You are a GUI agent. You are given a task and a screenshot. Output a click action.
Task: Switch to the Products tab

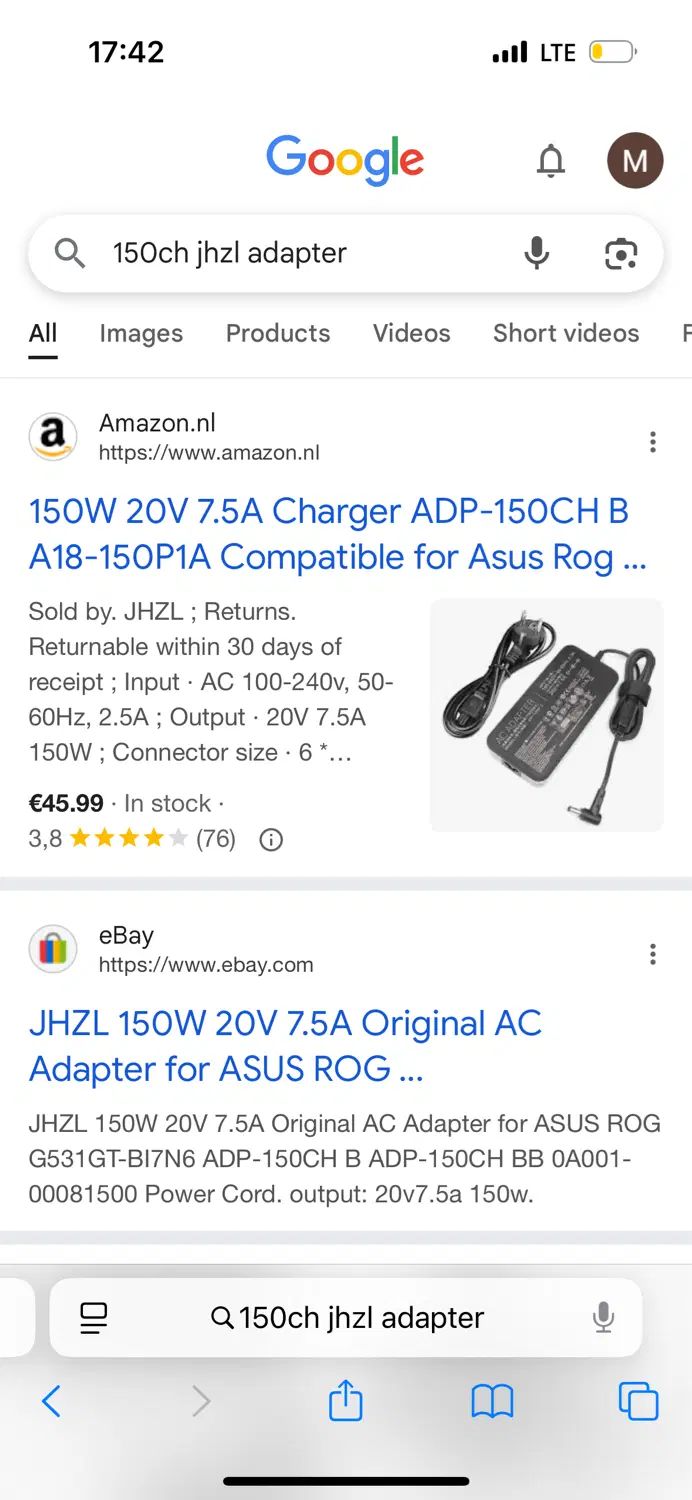click(x=278, y=333)
